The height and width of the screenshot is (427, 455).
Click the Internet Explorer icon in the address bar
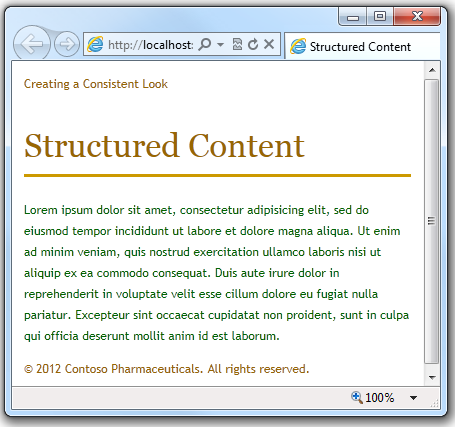pyautogui.click(x=95, y=44)
